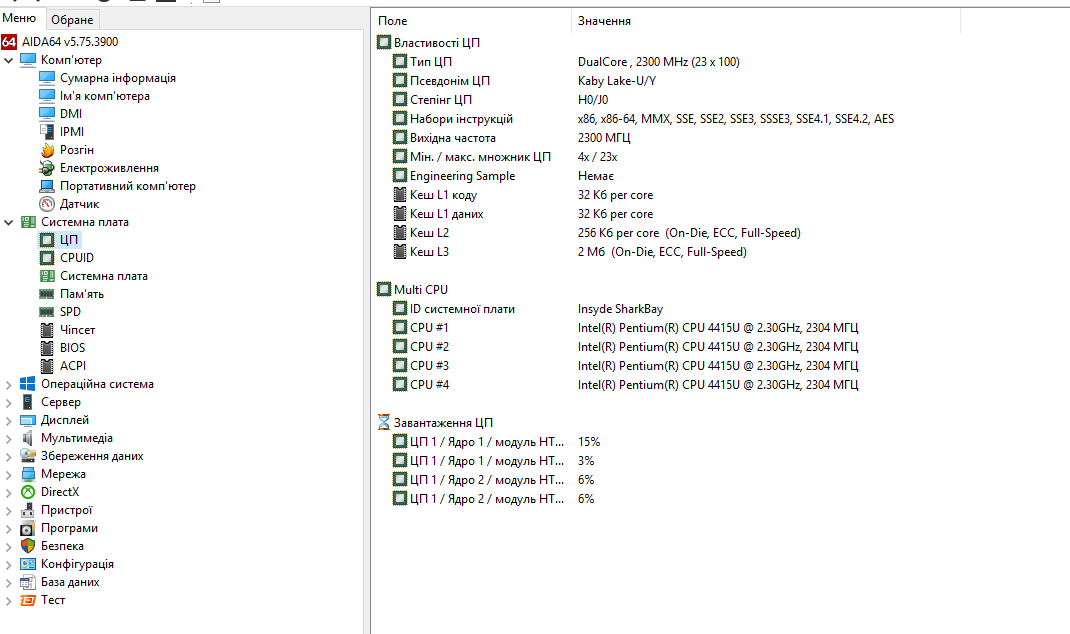Expand the Мережа node

pyautogui.click(x=8, y=474)
